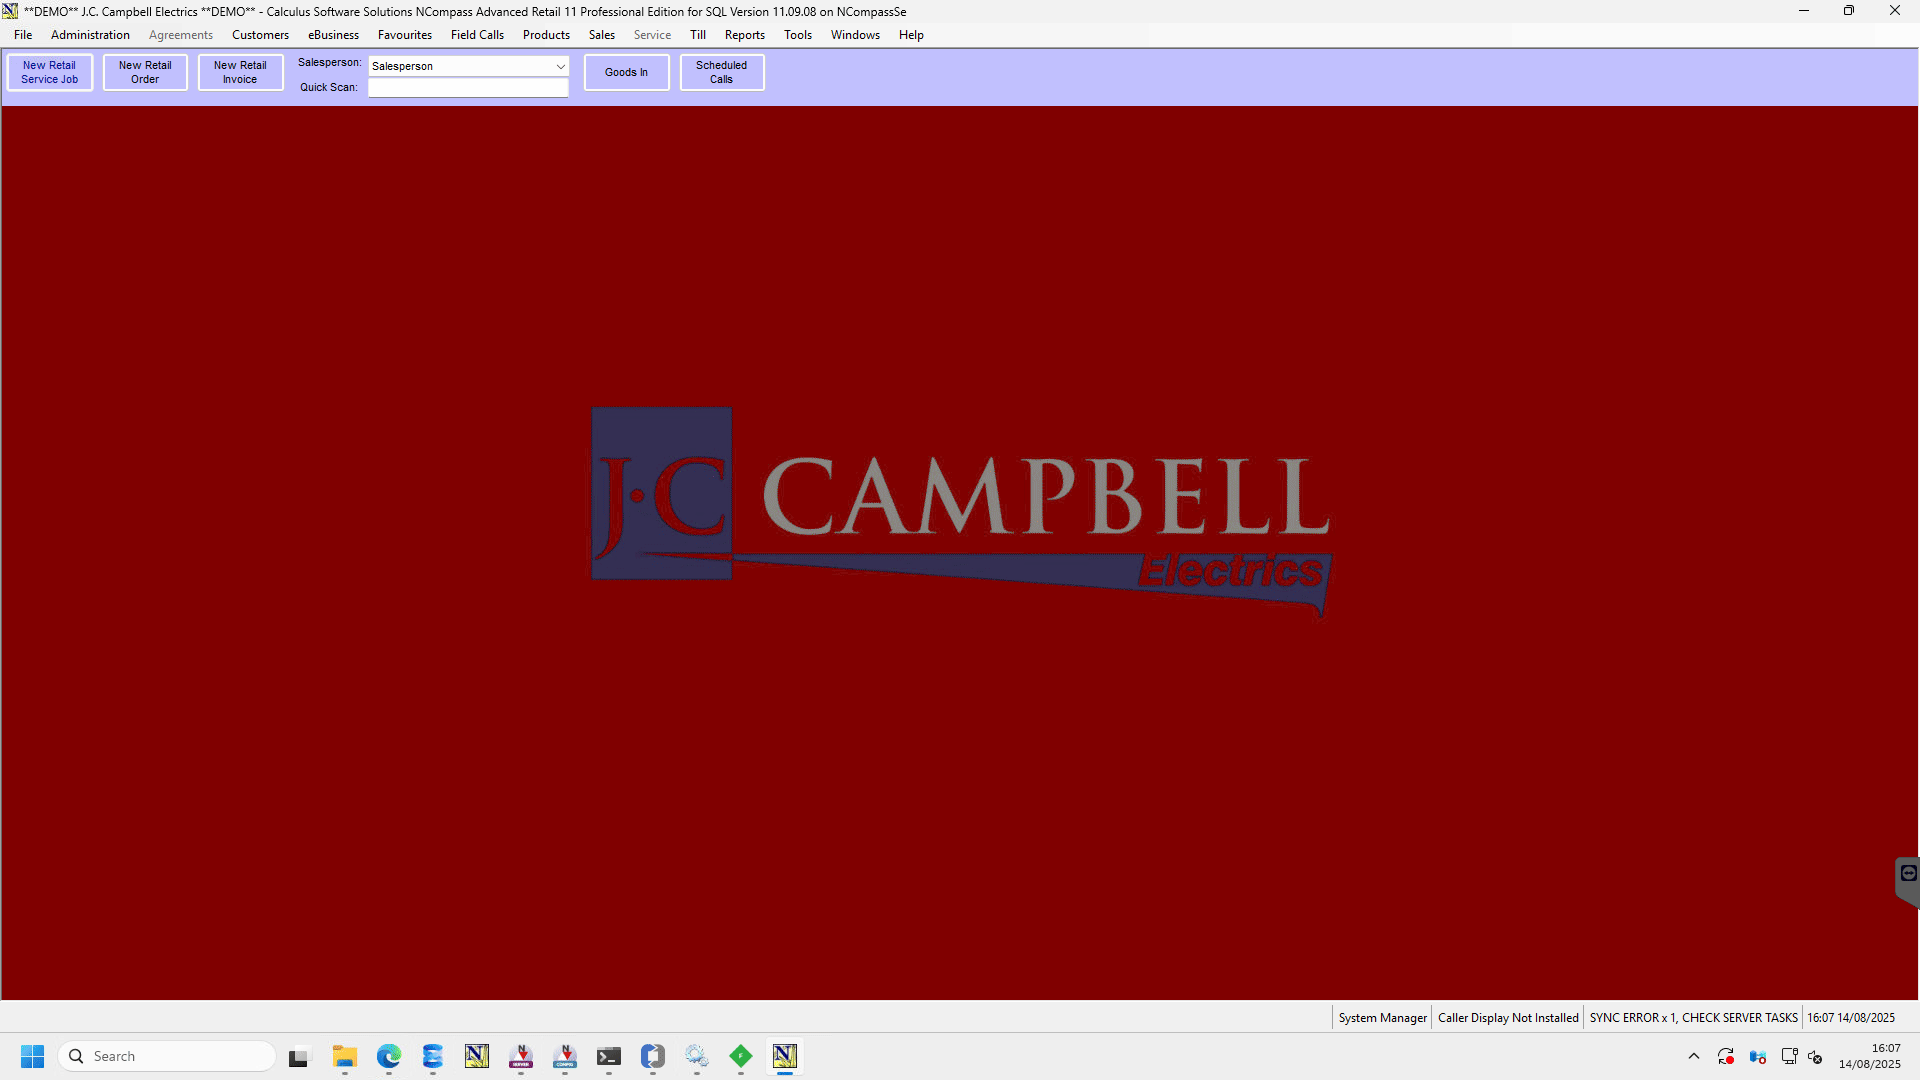Open Scheduled Calls
The height and width of the screenshot is (1080, 1920).
[722, 72]
